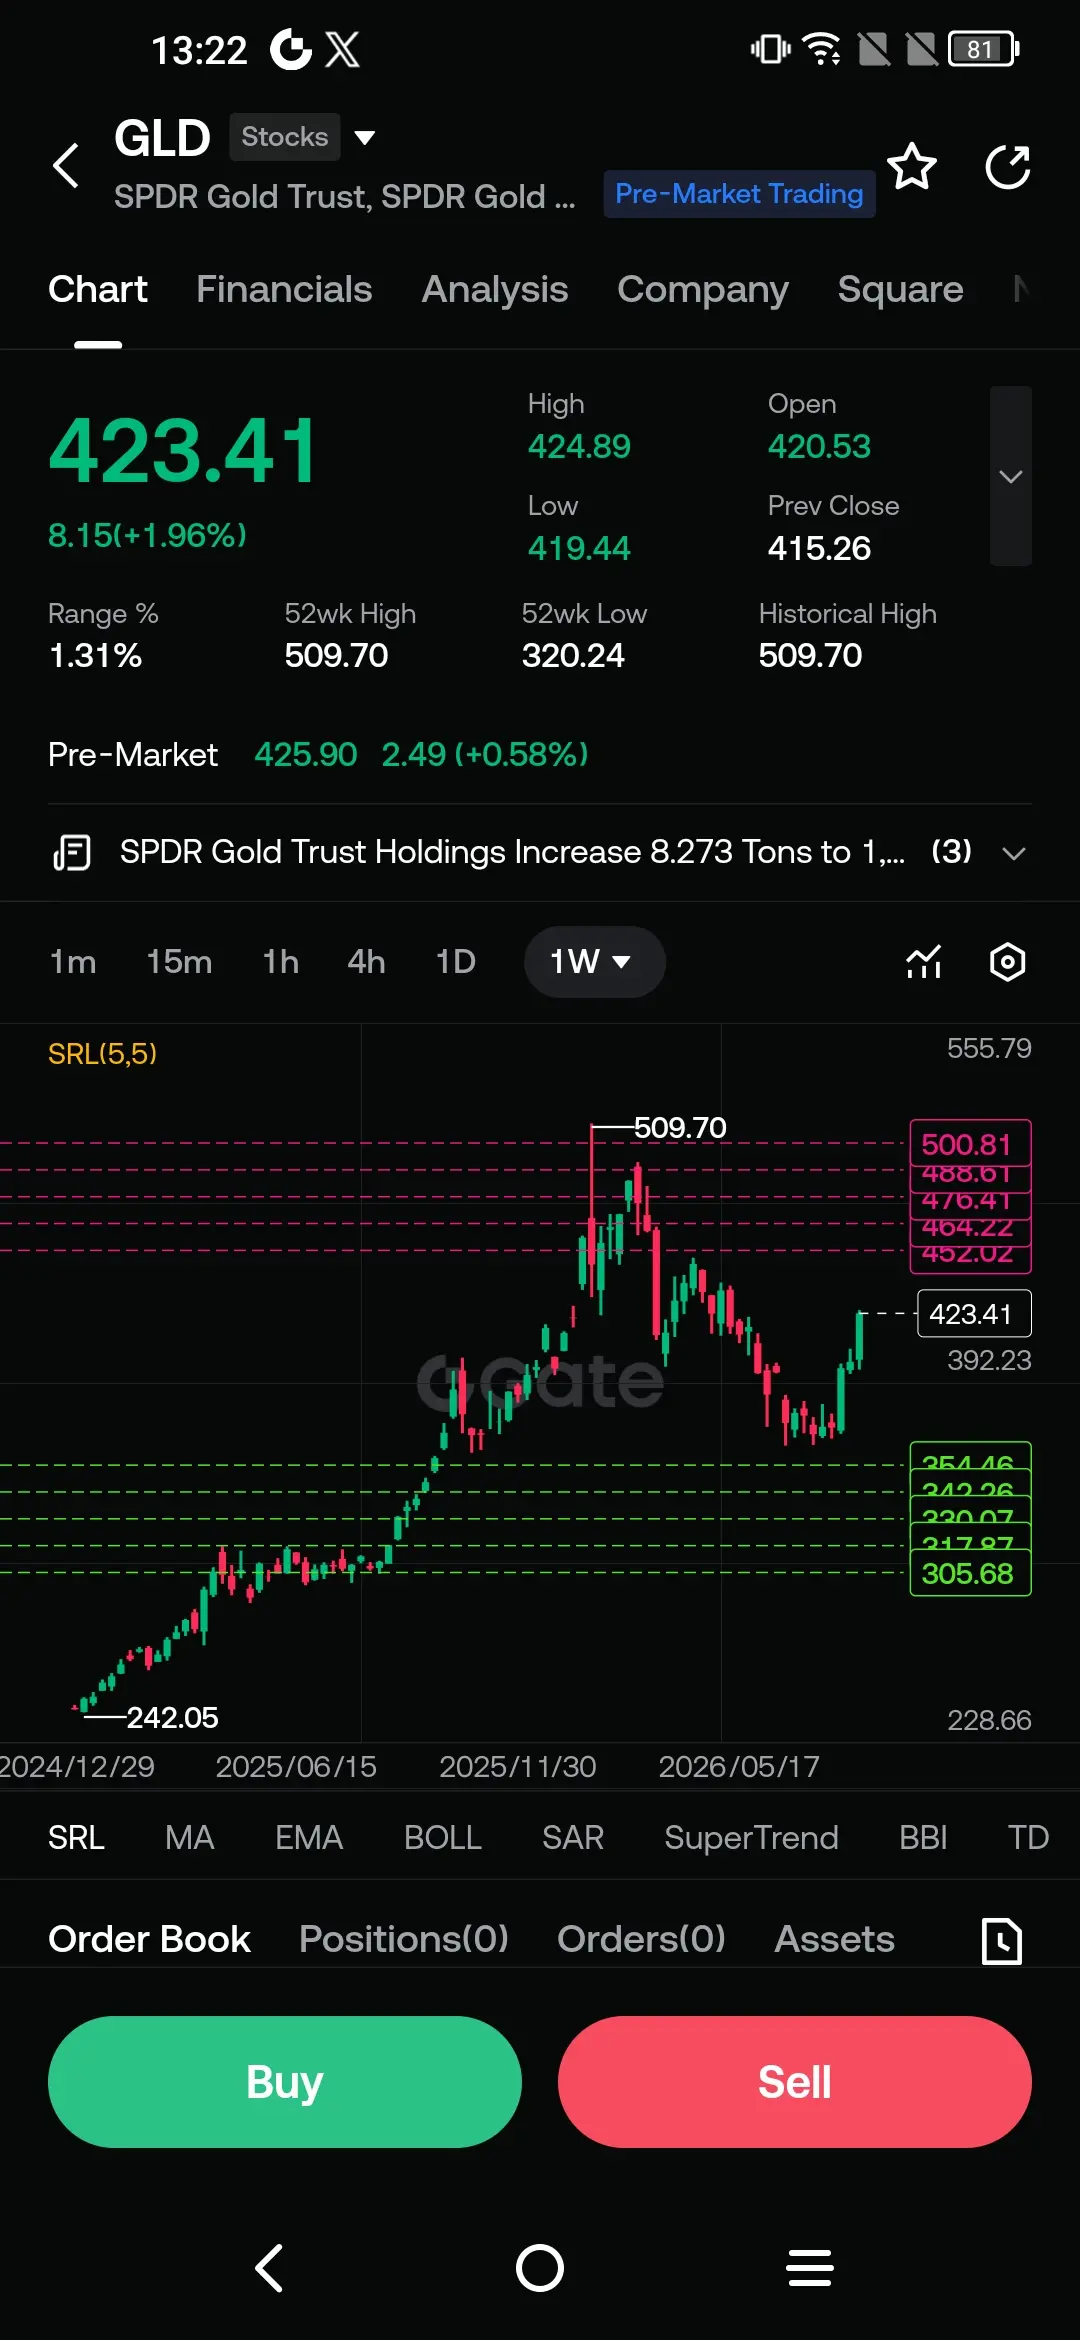
Task: Switch to the Financials tab
Action: [284, 289]
